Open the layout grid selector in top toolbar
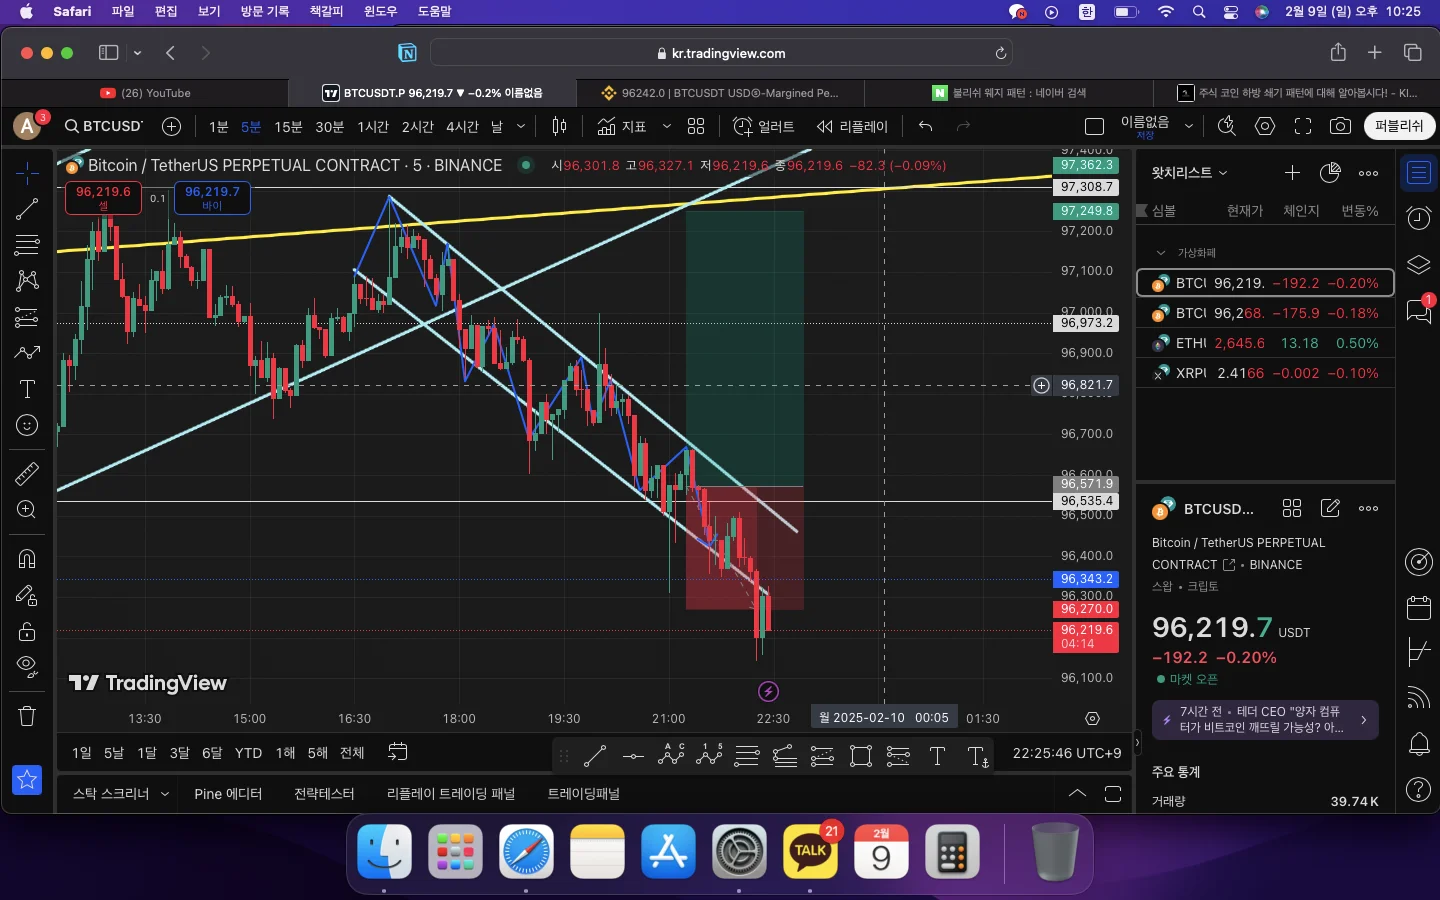 [x=696, y=126]
